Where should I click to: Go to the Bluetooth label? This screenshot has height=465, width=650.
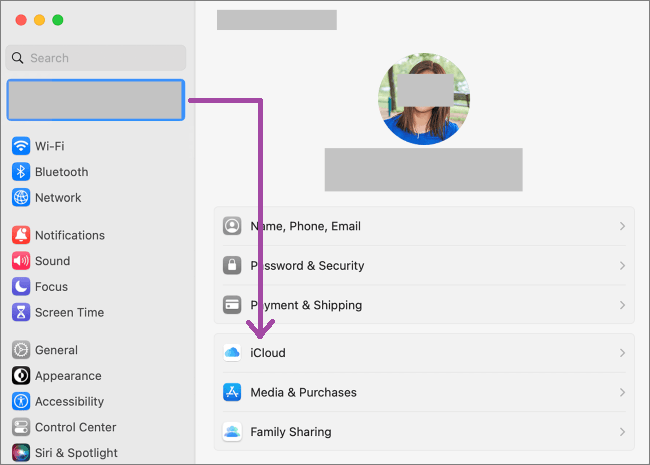click(62, 172)
